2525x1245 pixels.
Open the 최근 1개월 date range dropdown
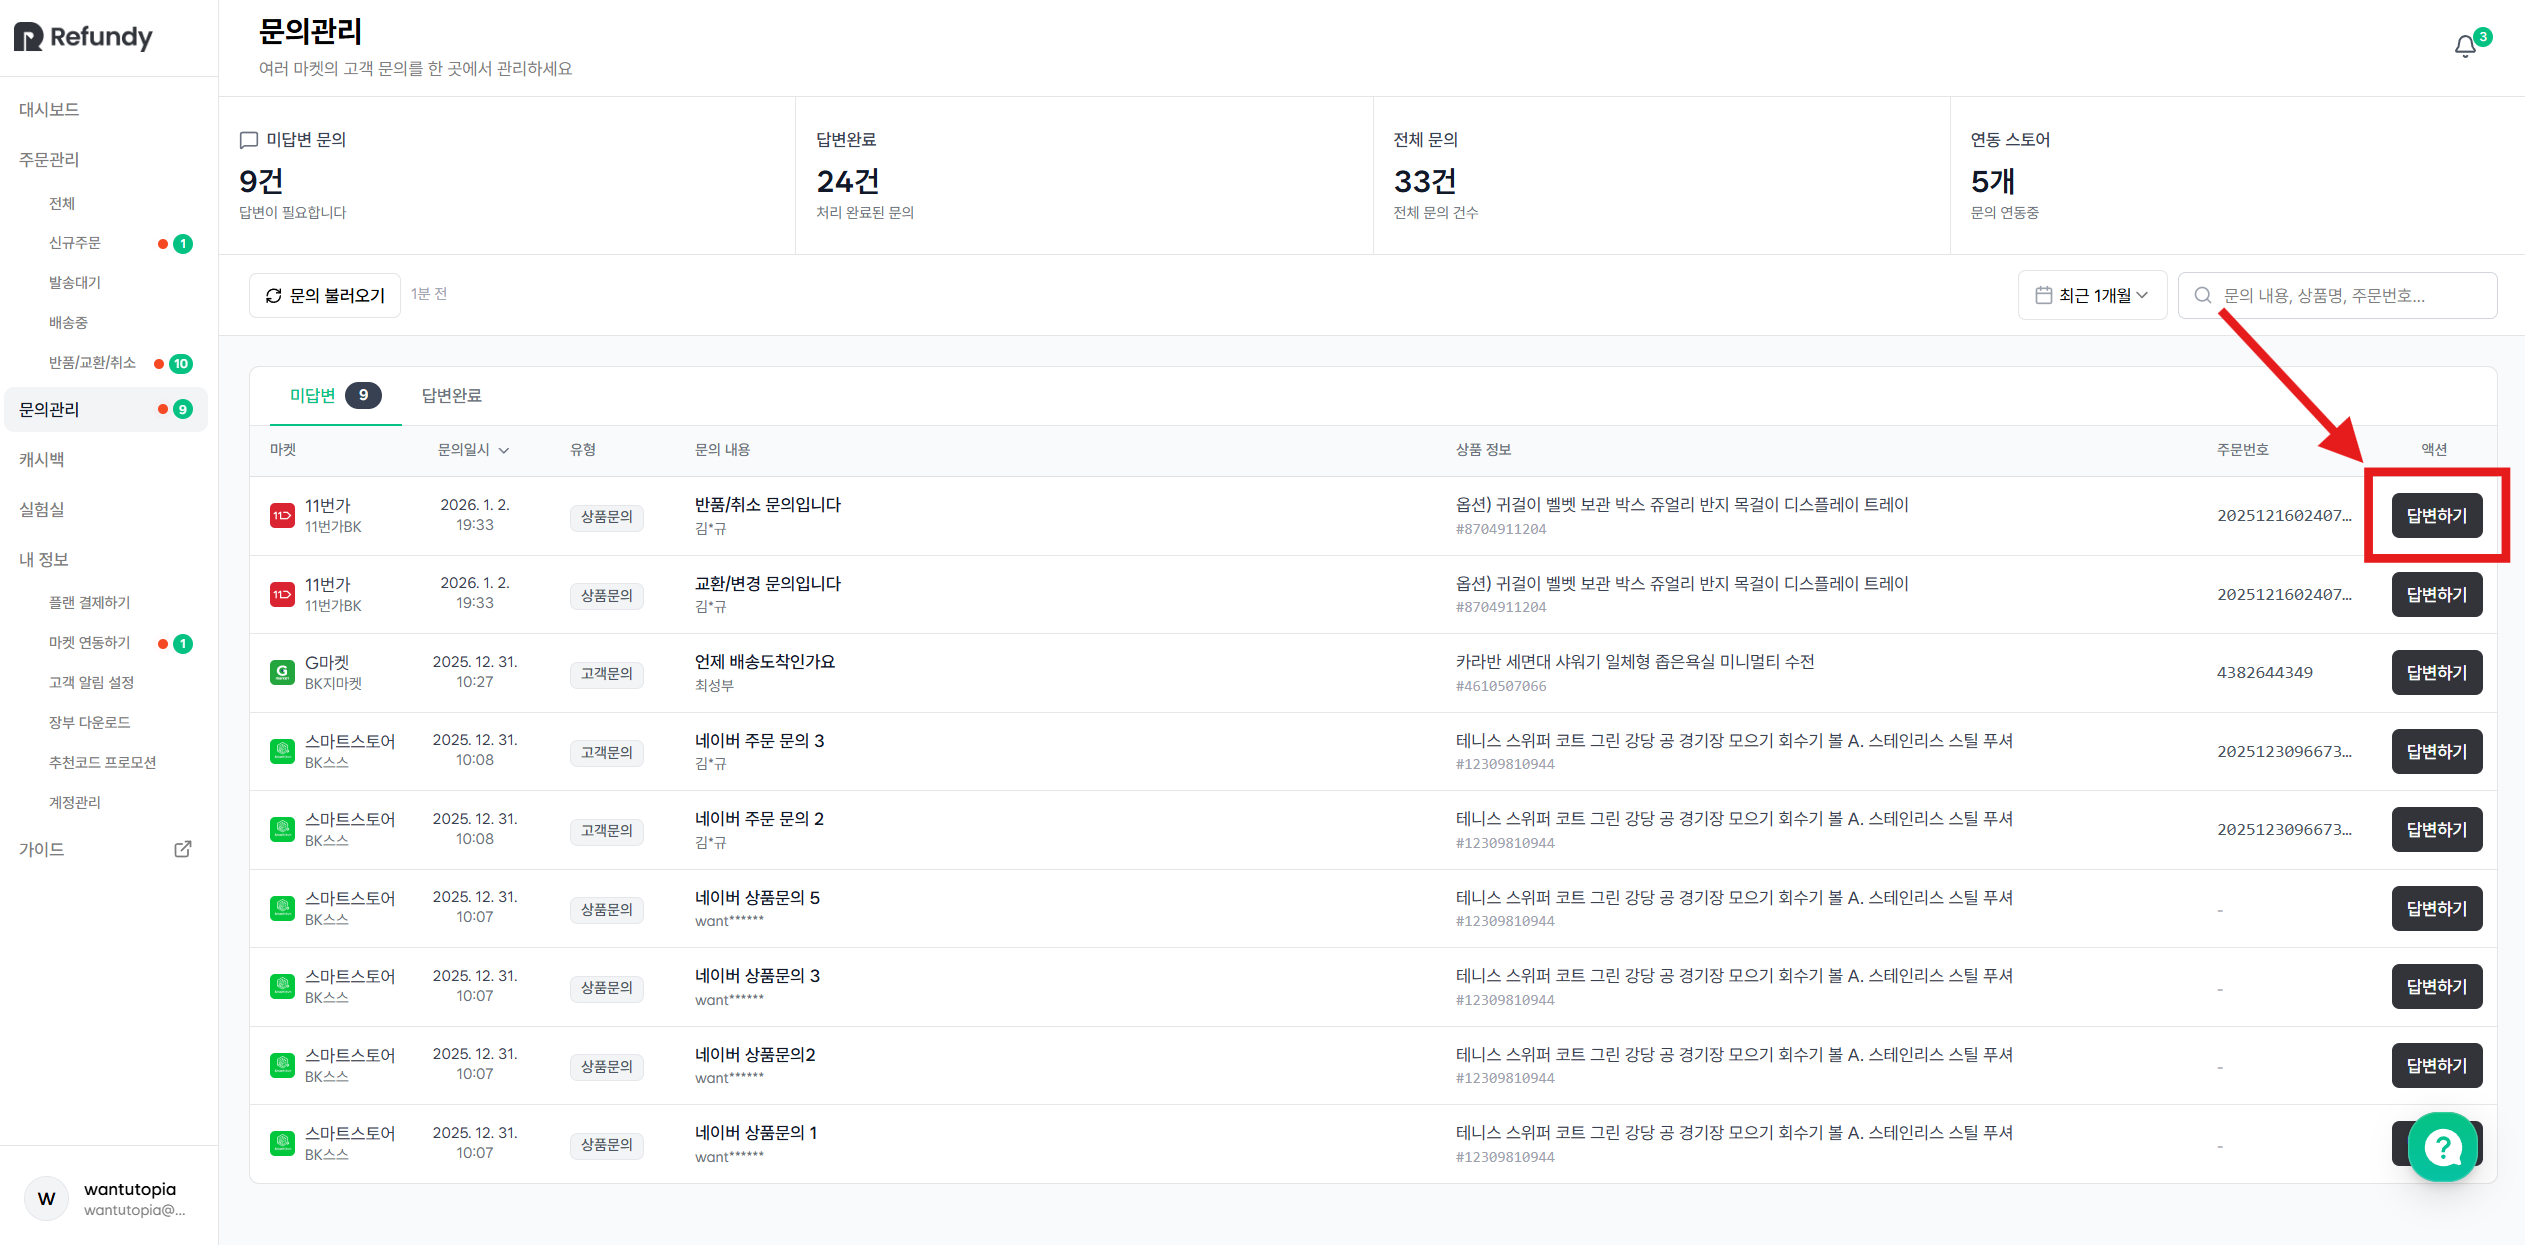[2092, 295]
